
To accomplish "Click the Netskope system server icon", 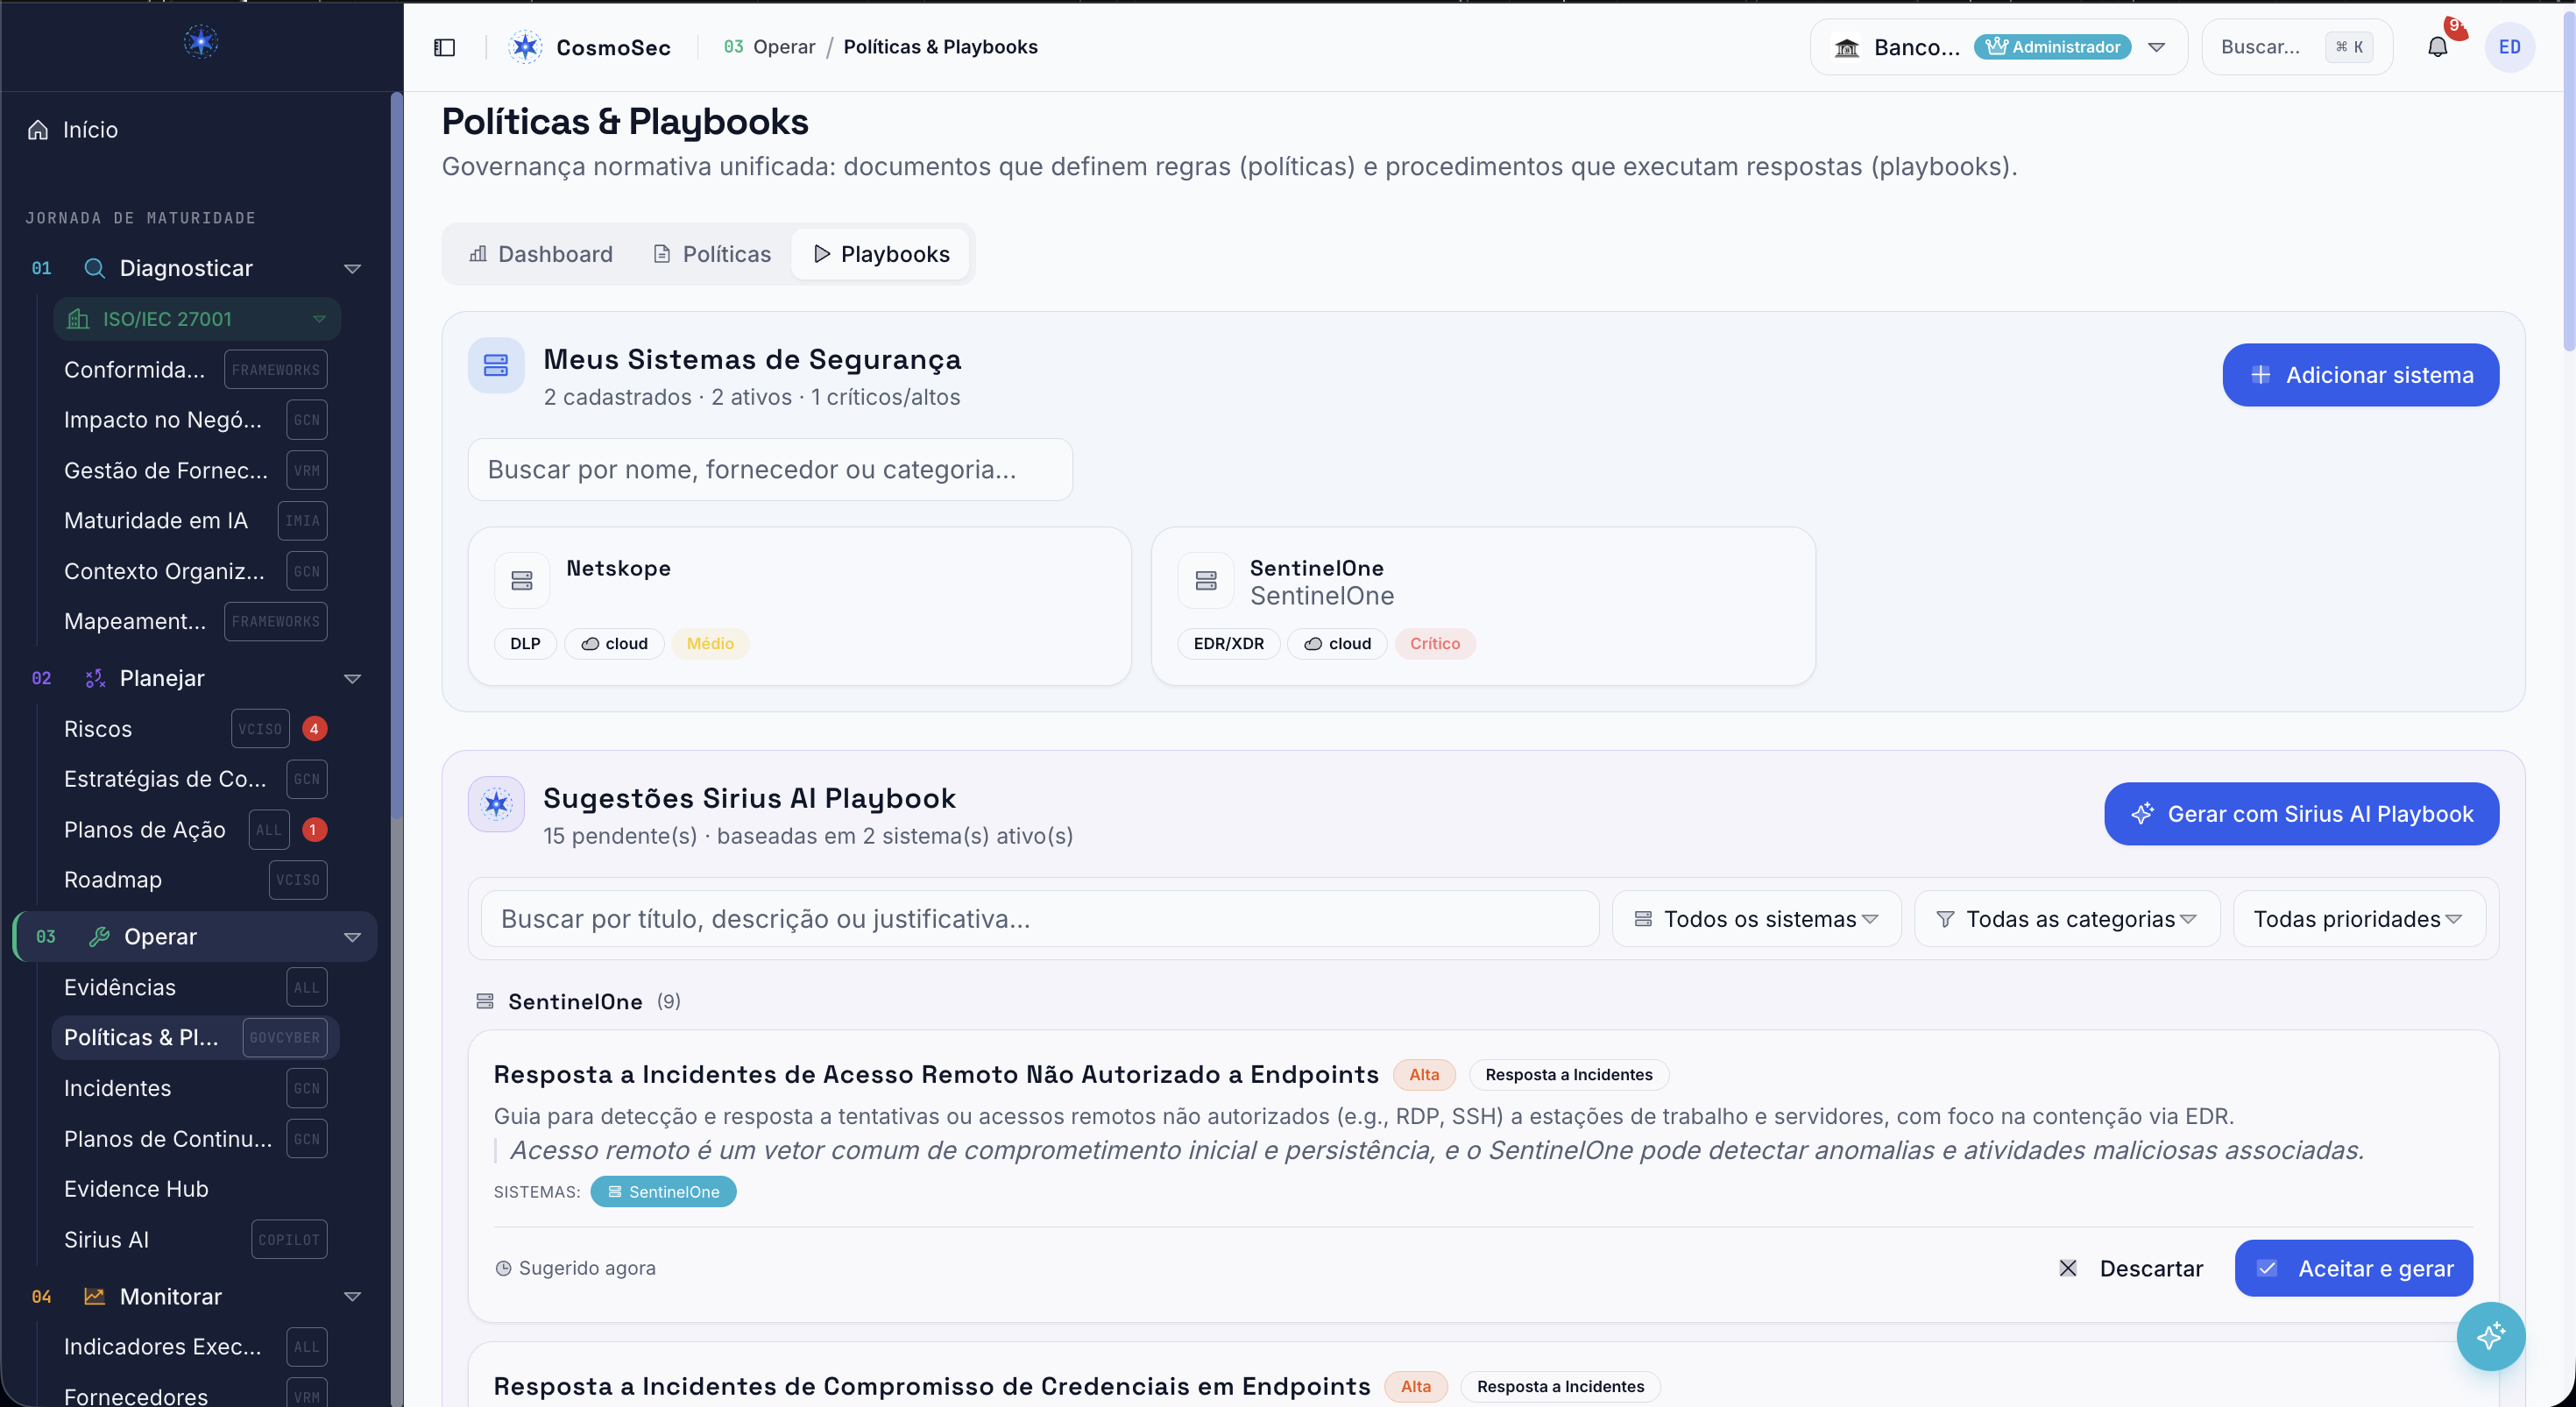I will 522,580.
